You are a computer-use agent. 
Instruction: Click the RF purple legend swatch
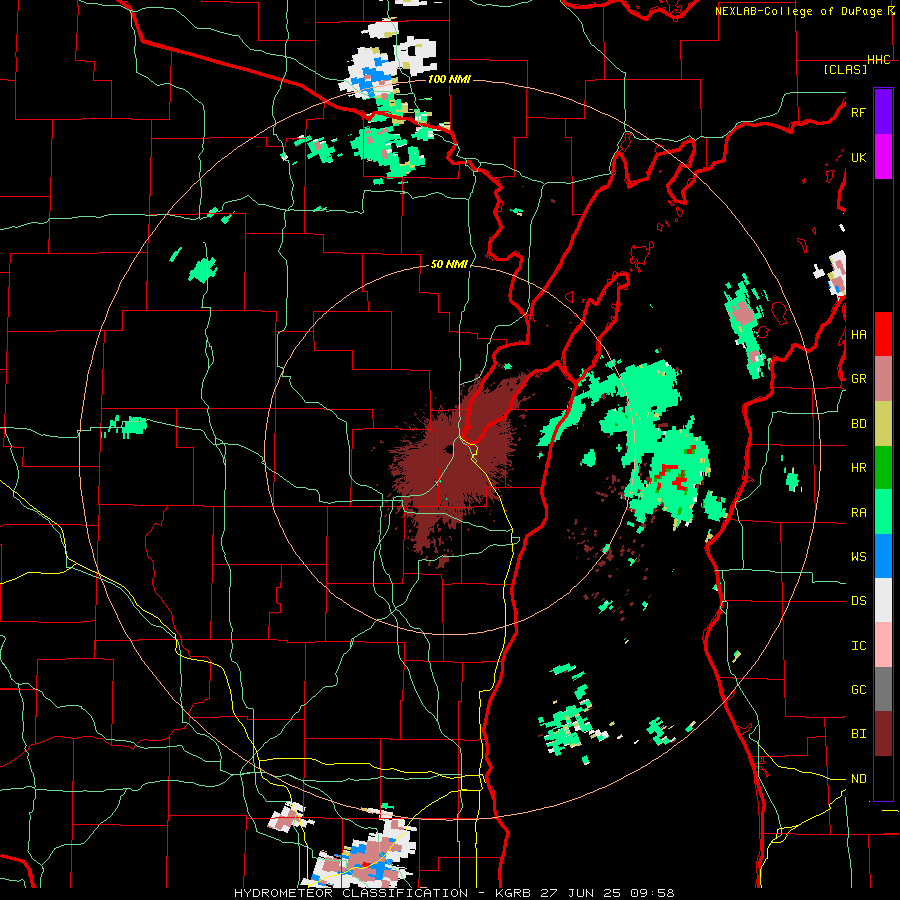(883, 112)
